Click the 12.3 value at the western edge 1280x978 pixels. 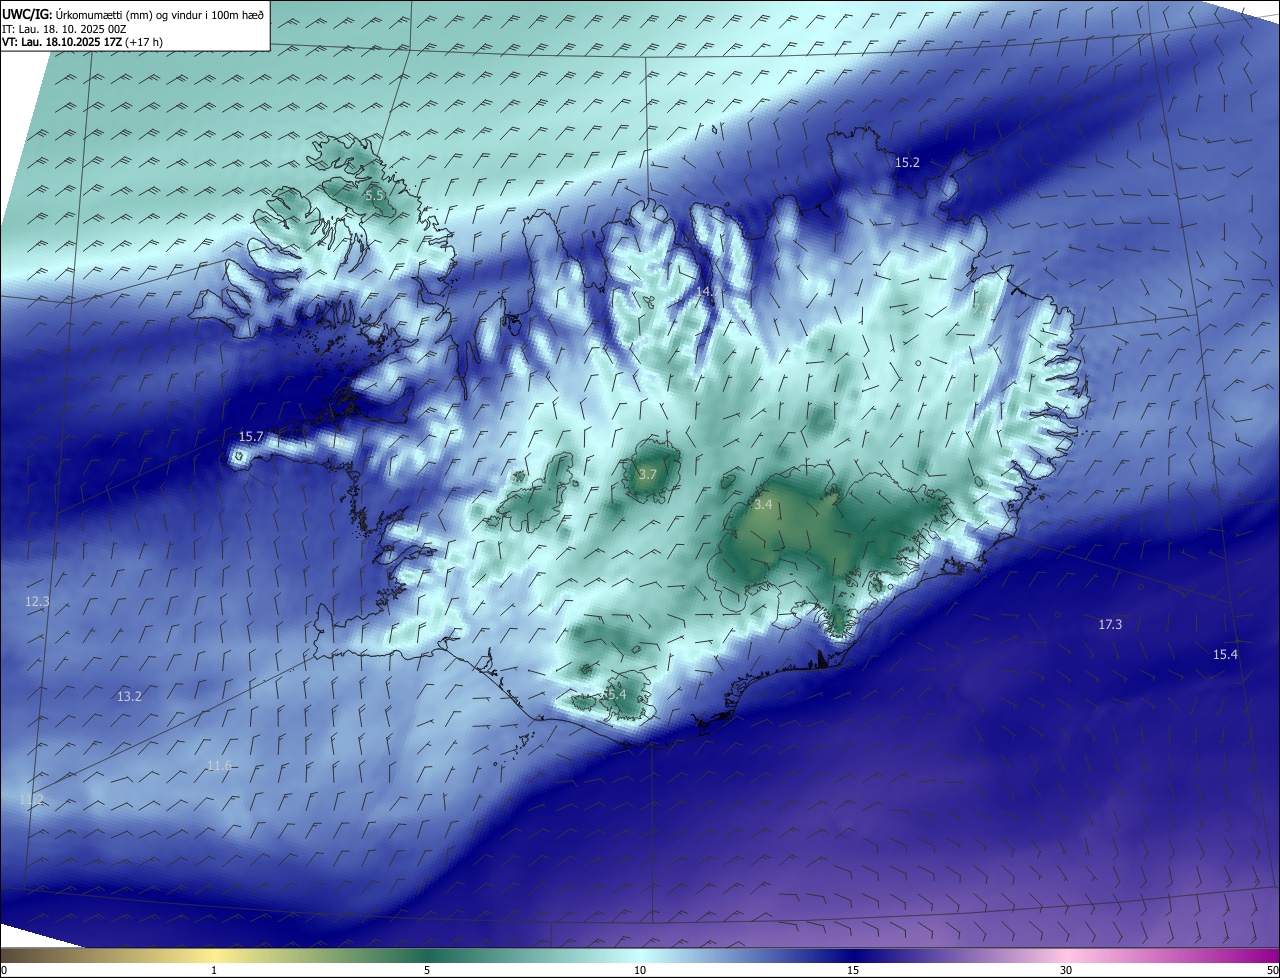[x=37, y=602]
